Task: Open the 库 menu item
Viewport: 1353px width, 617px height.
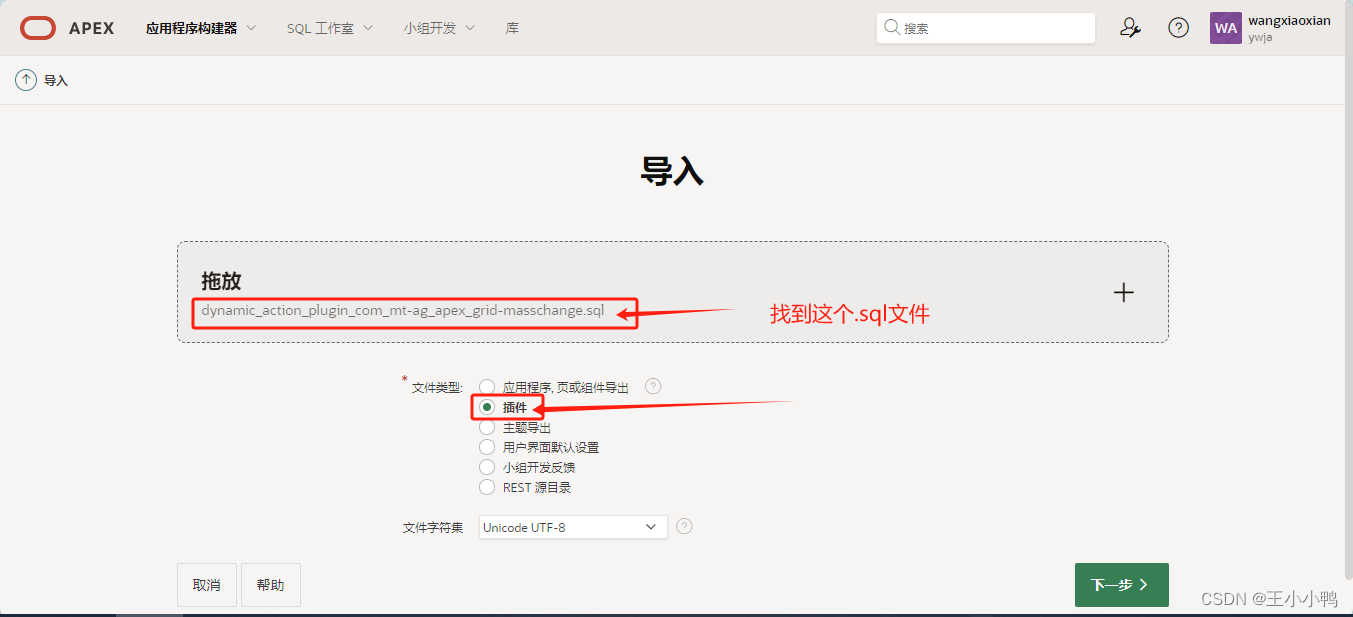Action: coord(512,28)
